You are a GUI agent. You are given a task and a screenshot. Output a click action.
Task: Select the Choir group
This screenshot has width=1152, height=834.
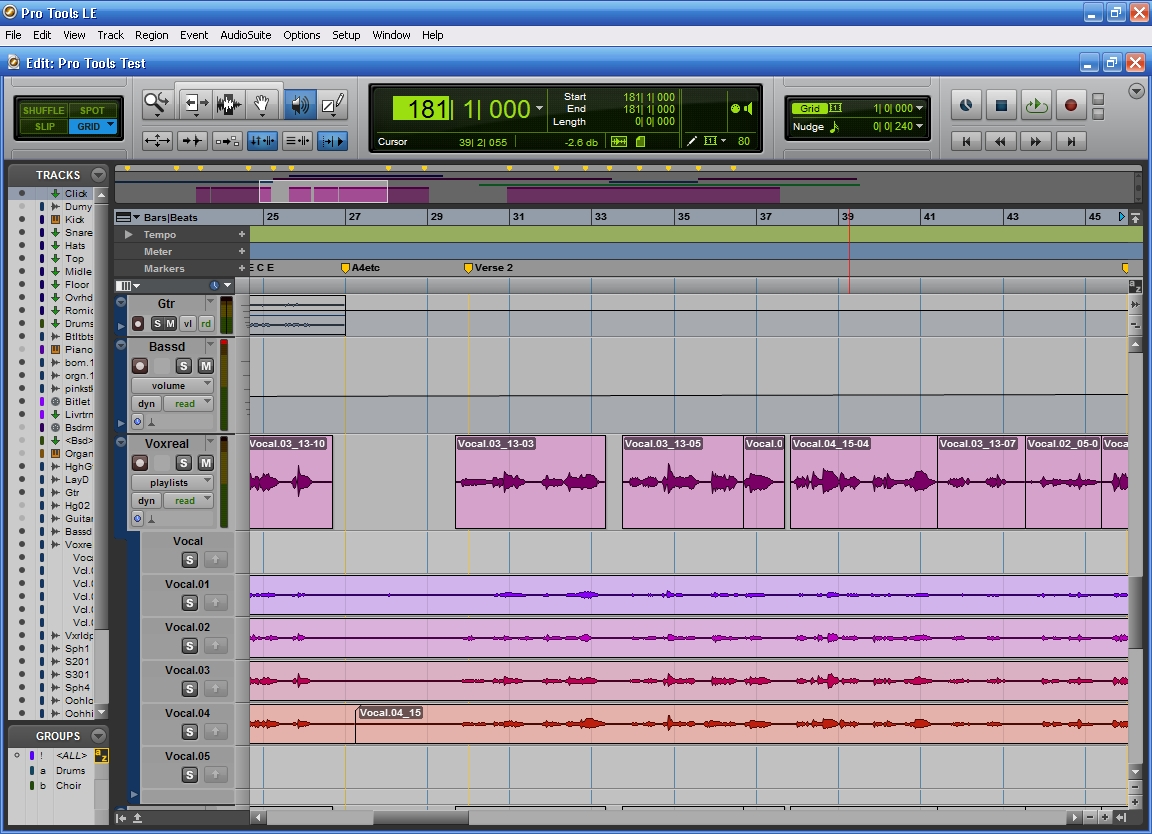(68, 786)
